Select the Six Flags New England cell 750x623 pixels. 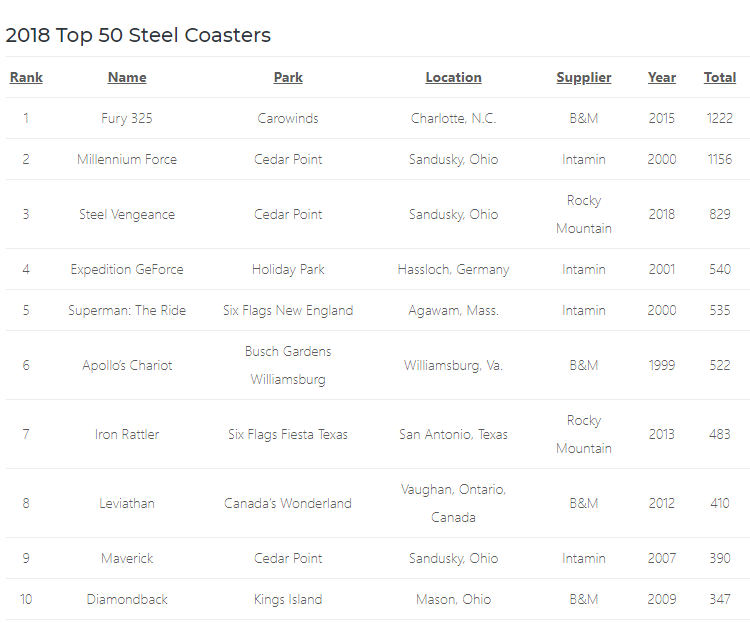point(288,311)
